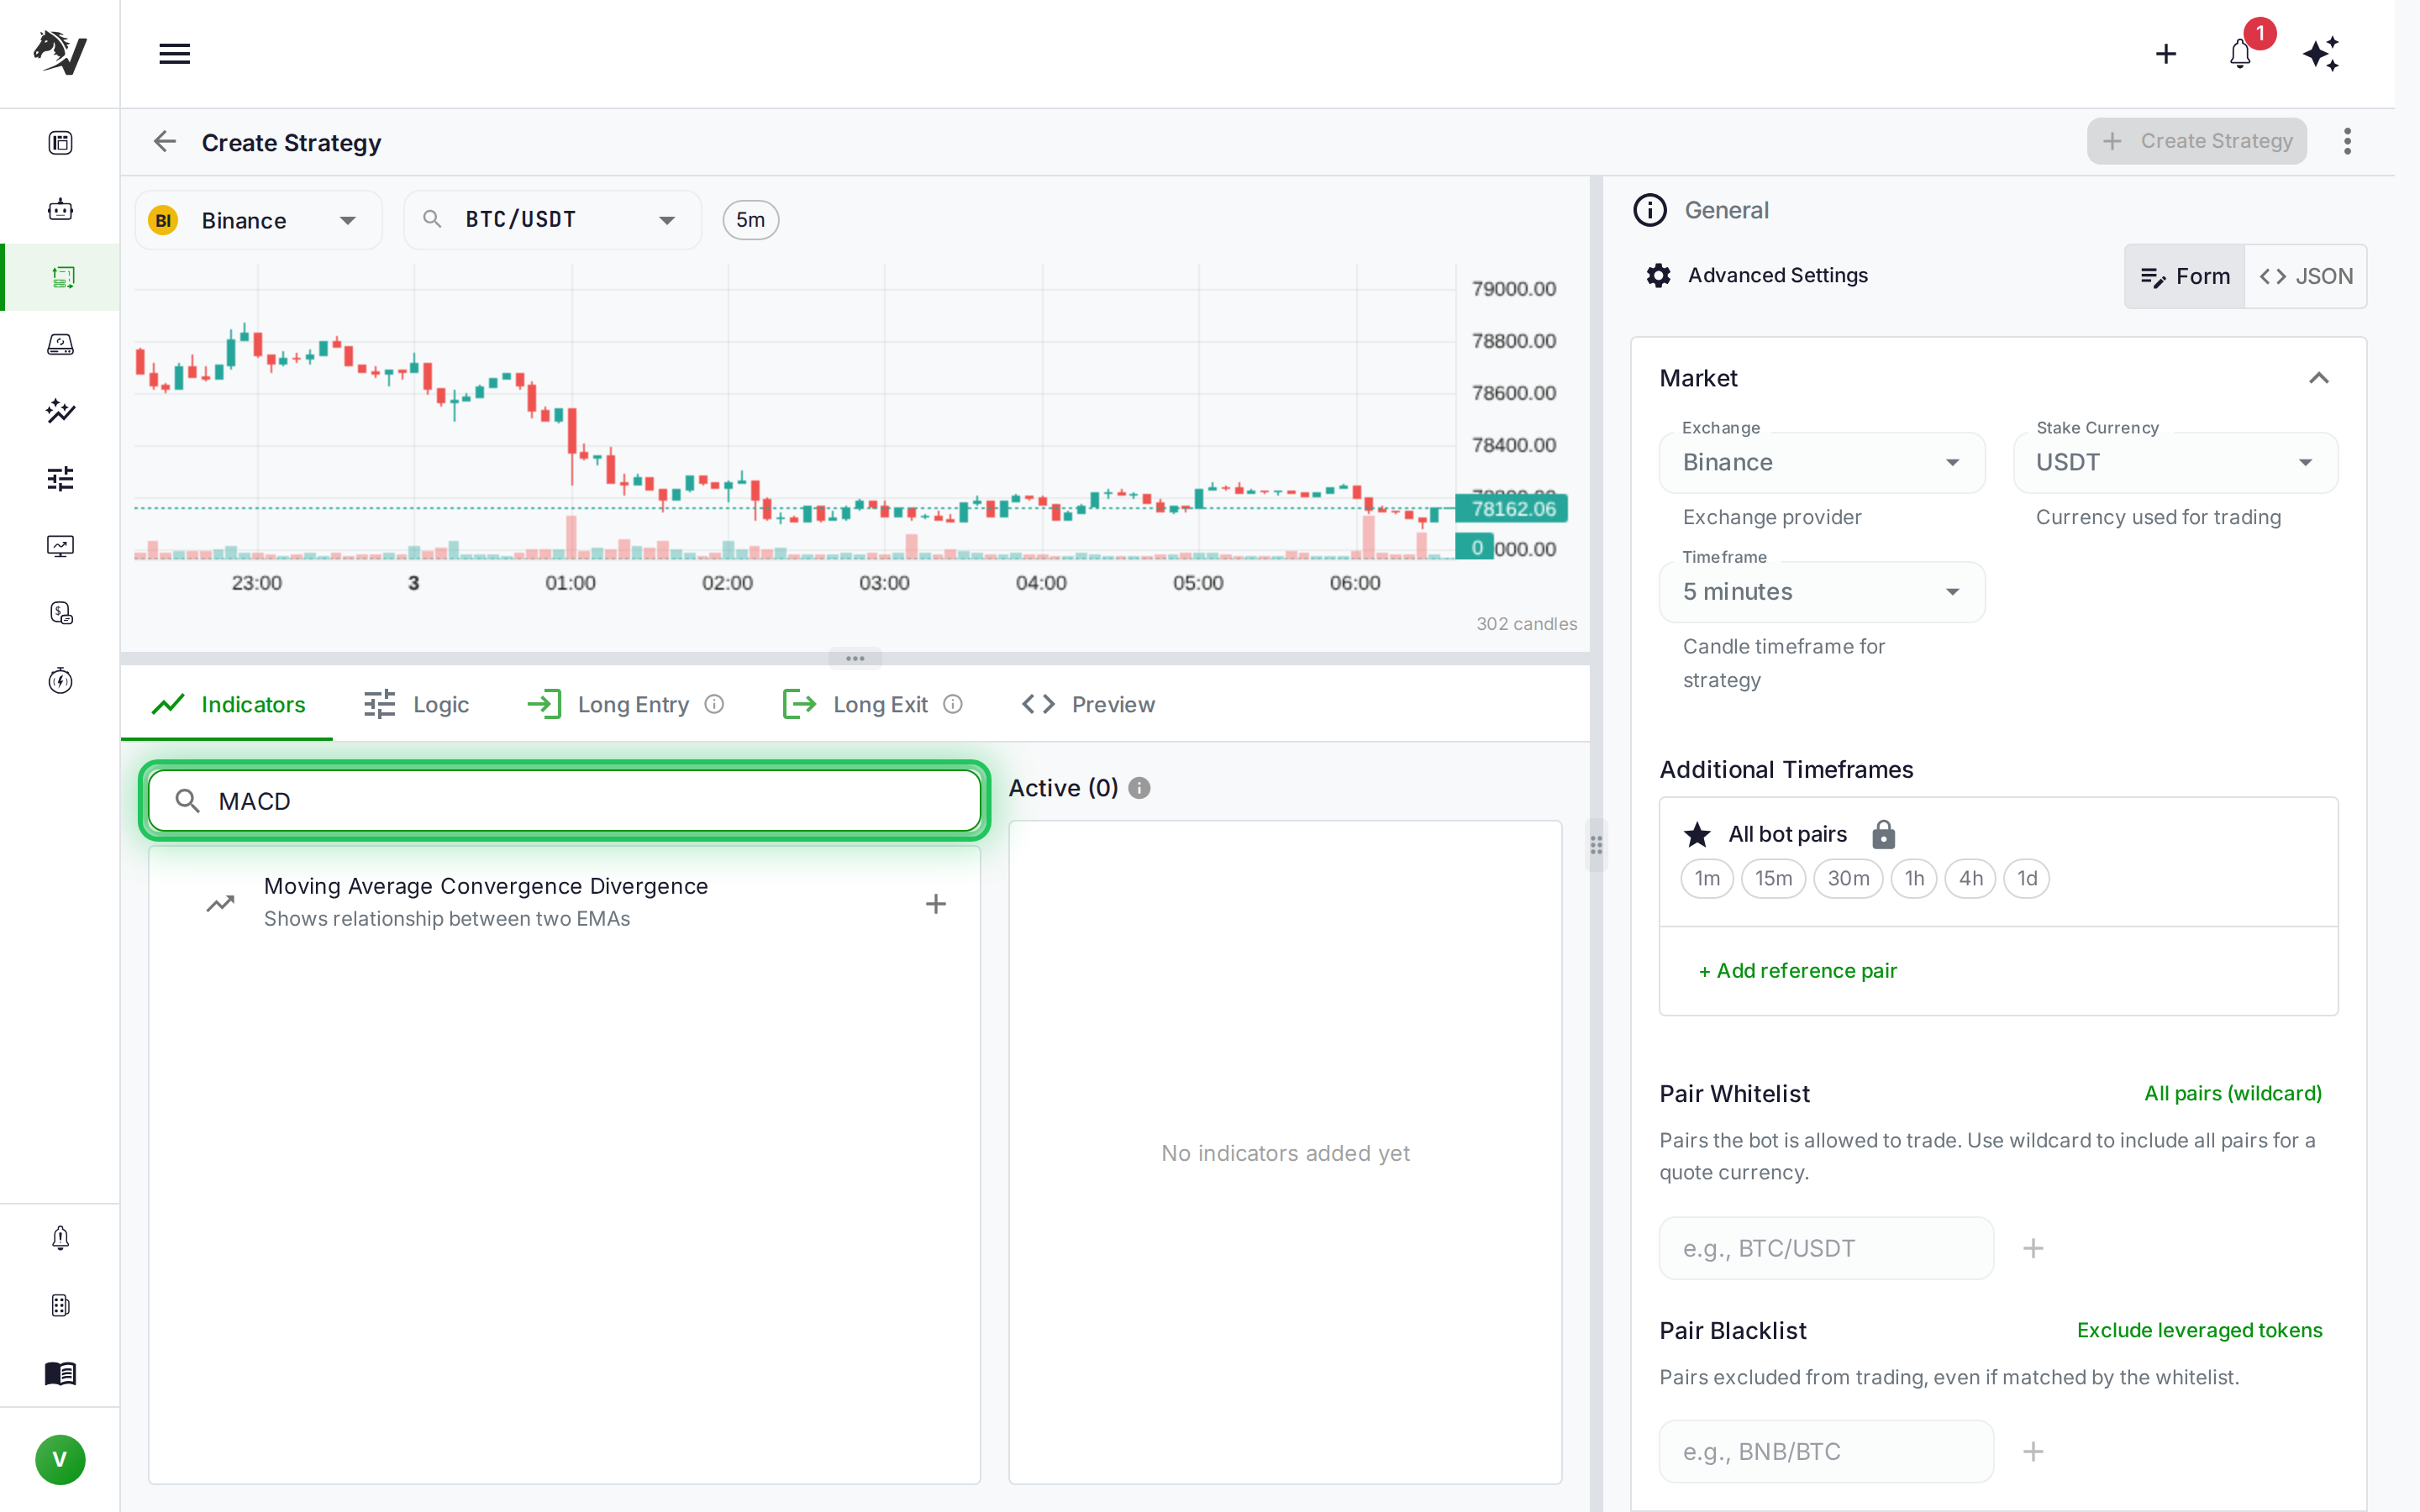Go back with the arrow icon
Viewport: 2420px width, 1512px height.
pyautogui.click(x=165, y=142)
